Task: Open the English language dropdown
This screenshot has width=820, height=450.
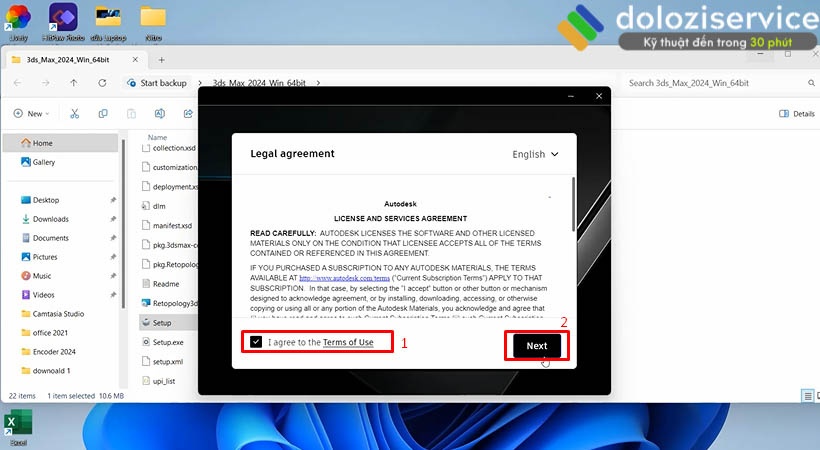Action: point(535,154)
